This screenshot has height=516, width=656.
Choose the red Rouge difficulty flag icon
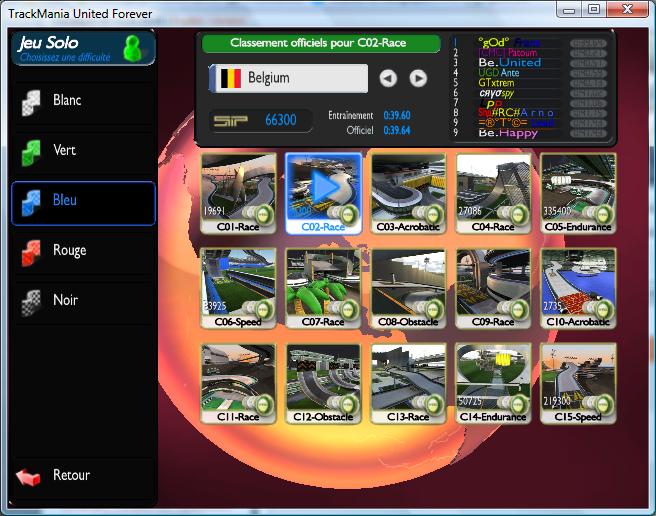click(x=32, y=251)
